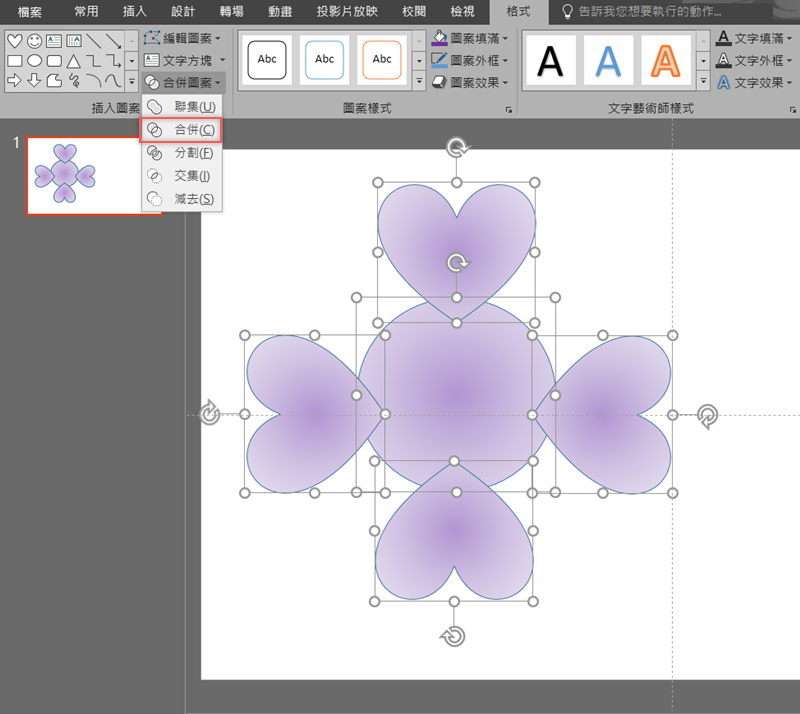Select the smiley face shape
The height and width of the screenshot is (714, 800).
click(x=34, y=41)
